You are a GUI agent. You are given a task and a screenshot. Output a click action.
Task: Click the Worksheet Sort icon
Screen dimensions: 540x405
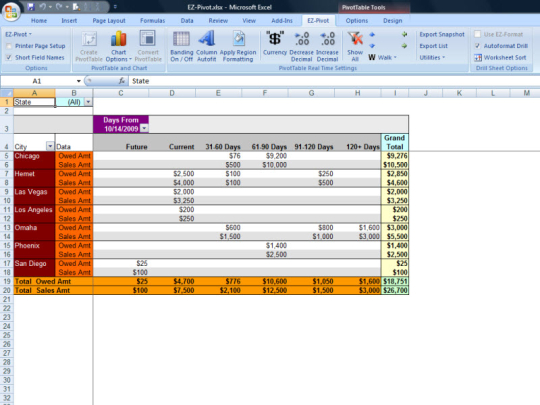pyautogui.click(x=478, y=58)
